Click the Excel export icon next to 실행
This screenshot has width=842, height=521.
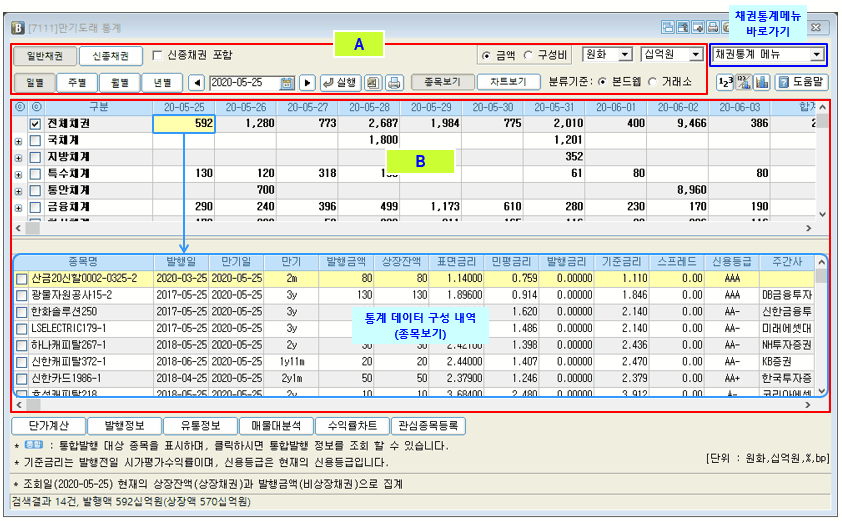[373, 83]
